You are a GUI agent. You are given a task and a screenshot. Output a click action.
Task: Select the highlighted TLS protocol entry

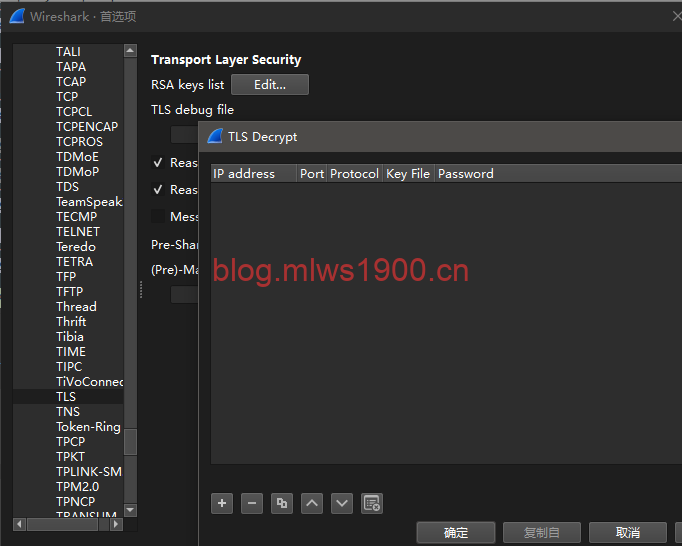(66, 397)
